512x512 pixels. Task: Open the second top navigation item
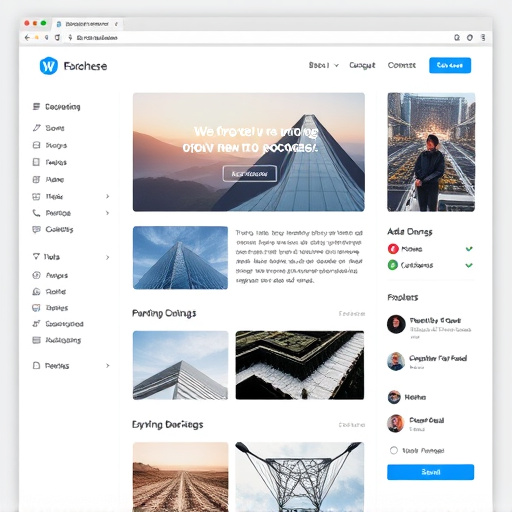(362, 65)
